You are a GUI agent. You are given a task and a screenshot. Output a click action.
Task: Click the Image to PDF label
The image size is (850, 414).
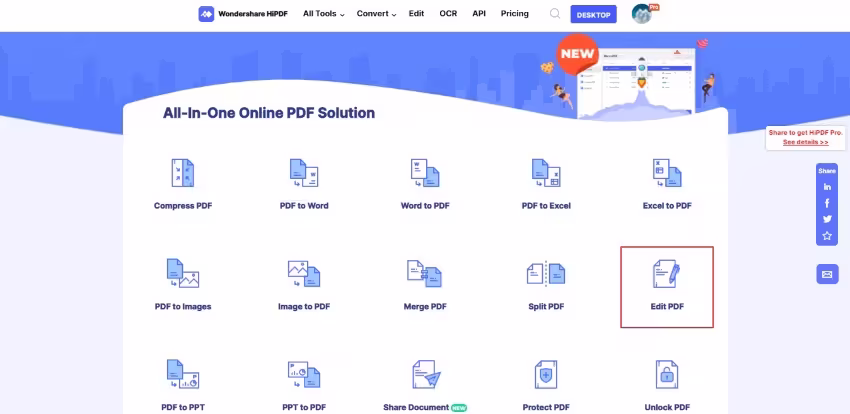click(x=304, y=307)
